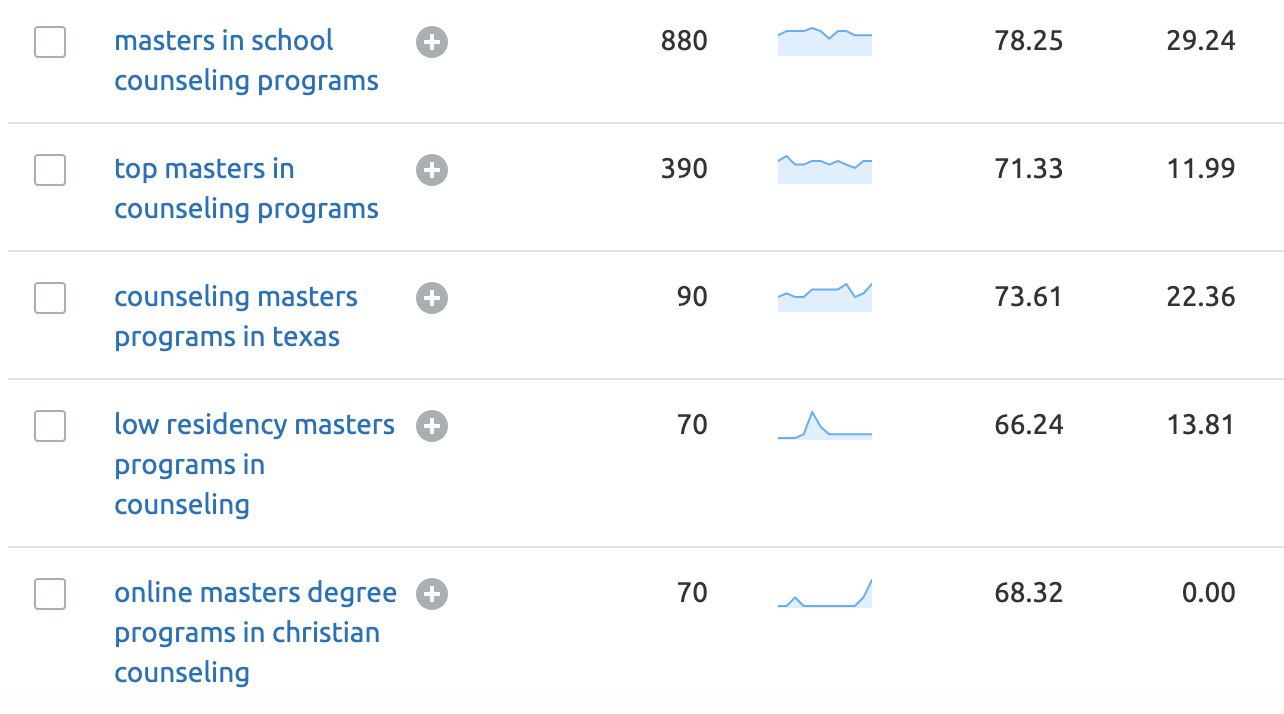This screenshot has height=714, width=1284.
Task: Click plus icon next to 'online masters degree programs in christian counseling'
Action: pos(432,594)
